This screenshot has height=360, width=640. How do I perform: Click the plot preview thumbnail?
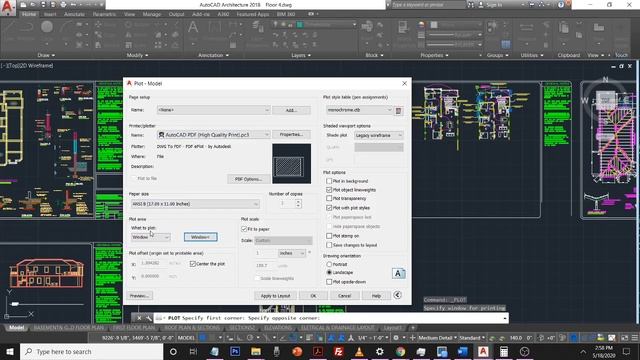click(291, 164)
